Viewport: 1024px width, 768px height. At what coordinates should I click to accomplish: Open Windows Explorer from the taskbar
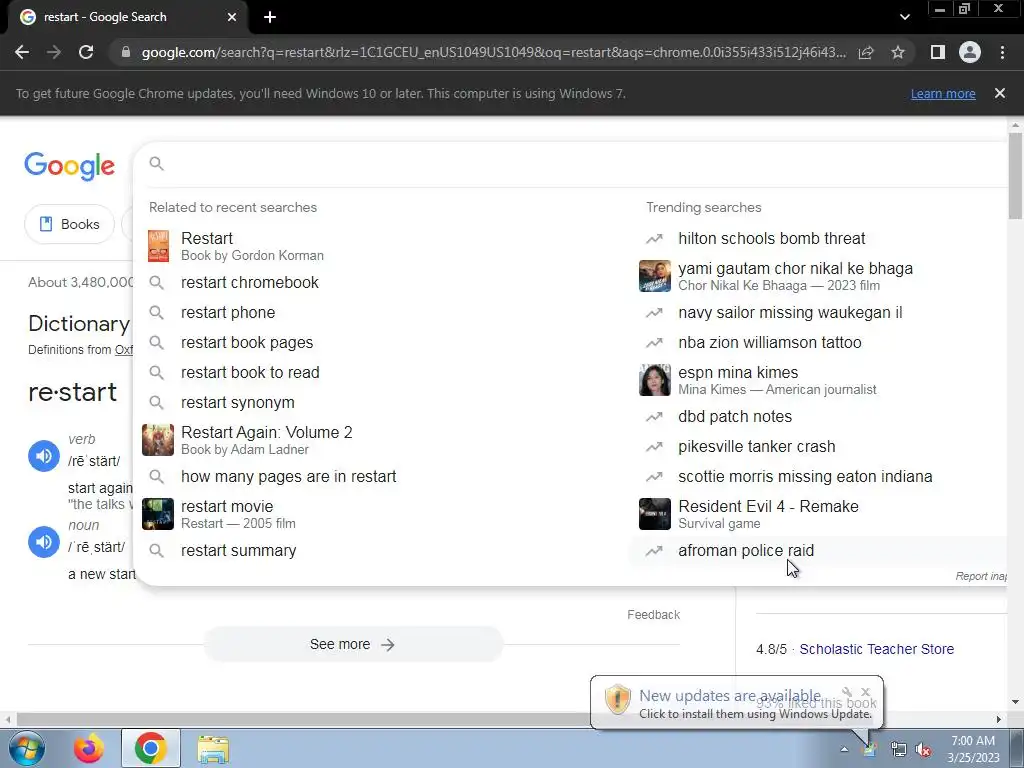click(x=213, y=750)
